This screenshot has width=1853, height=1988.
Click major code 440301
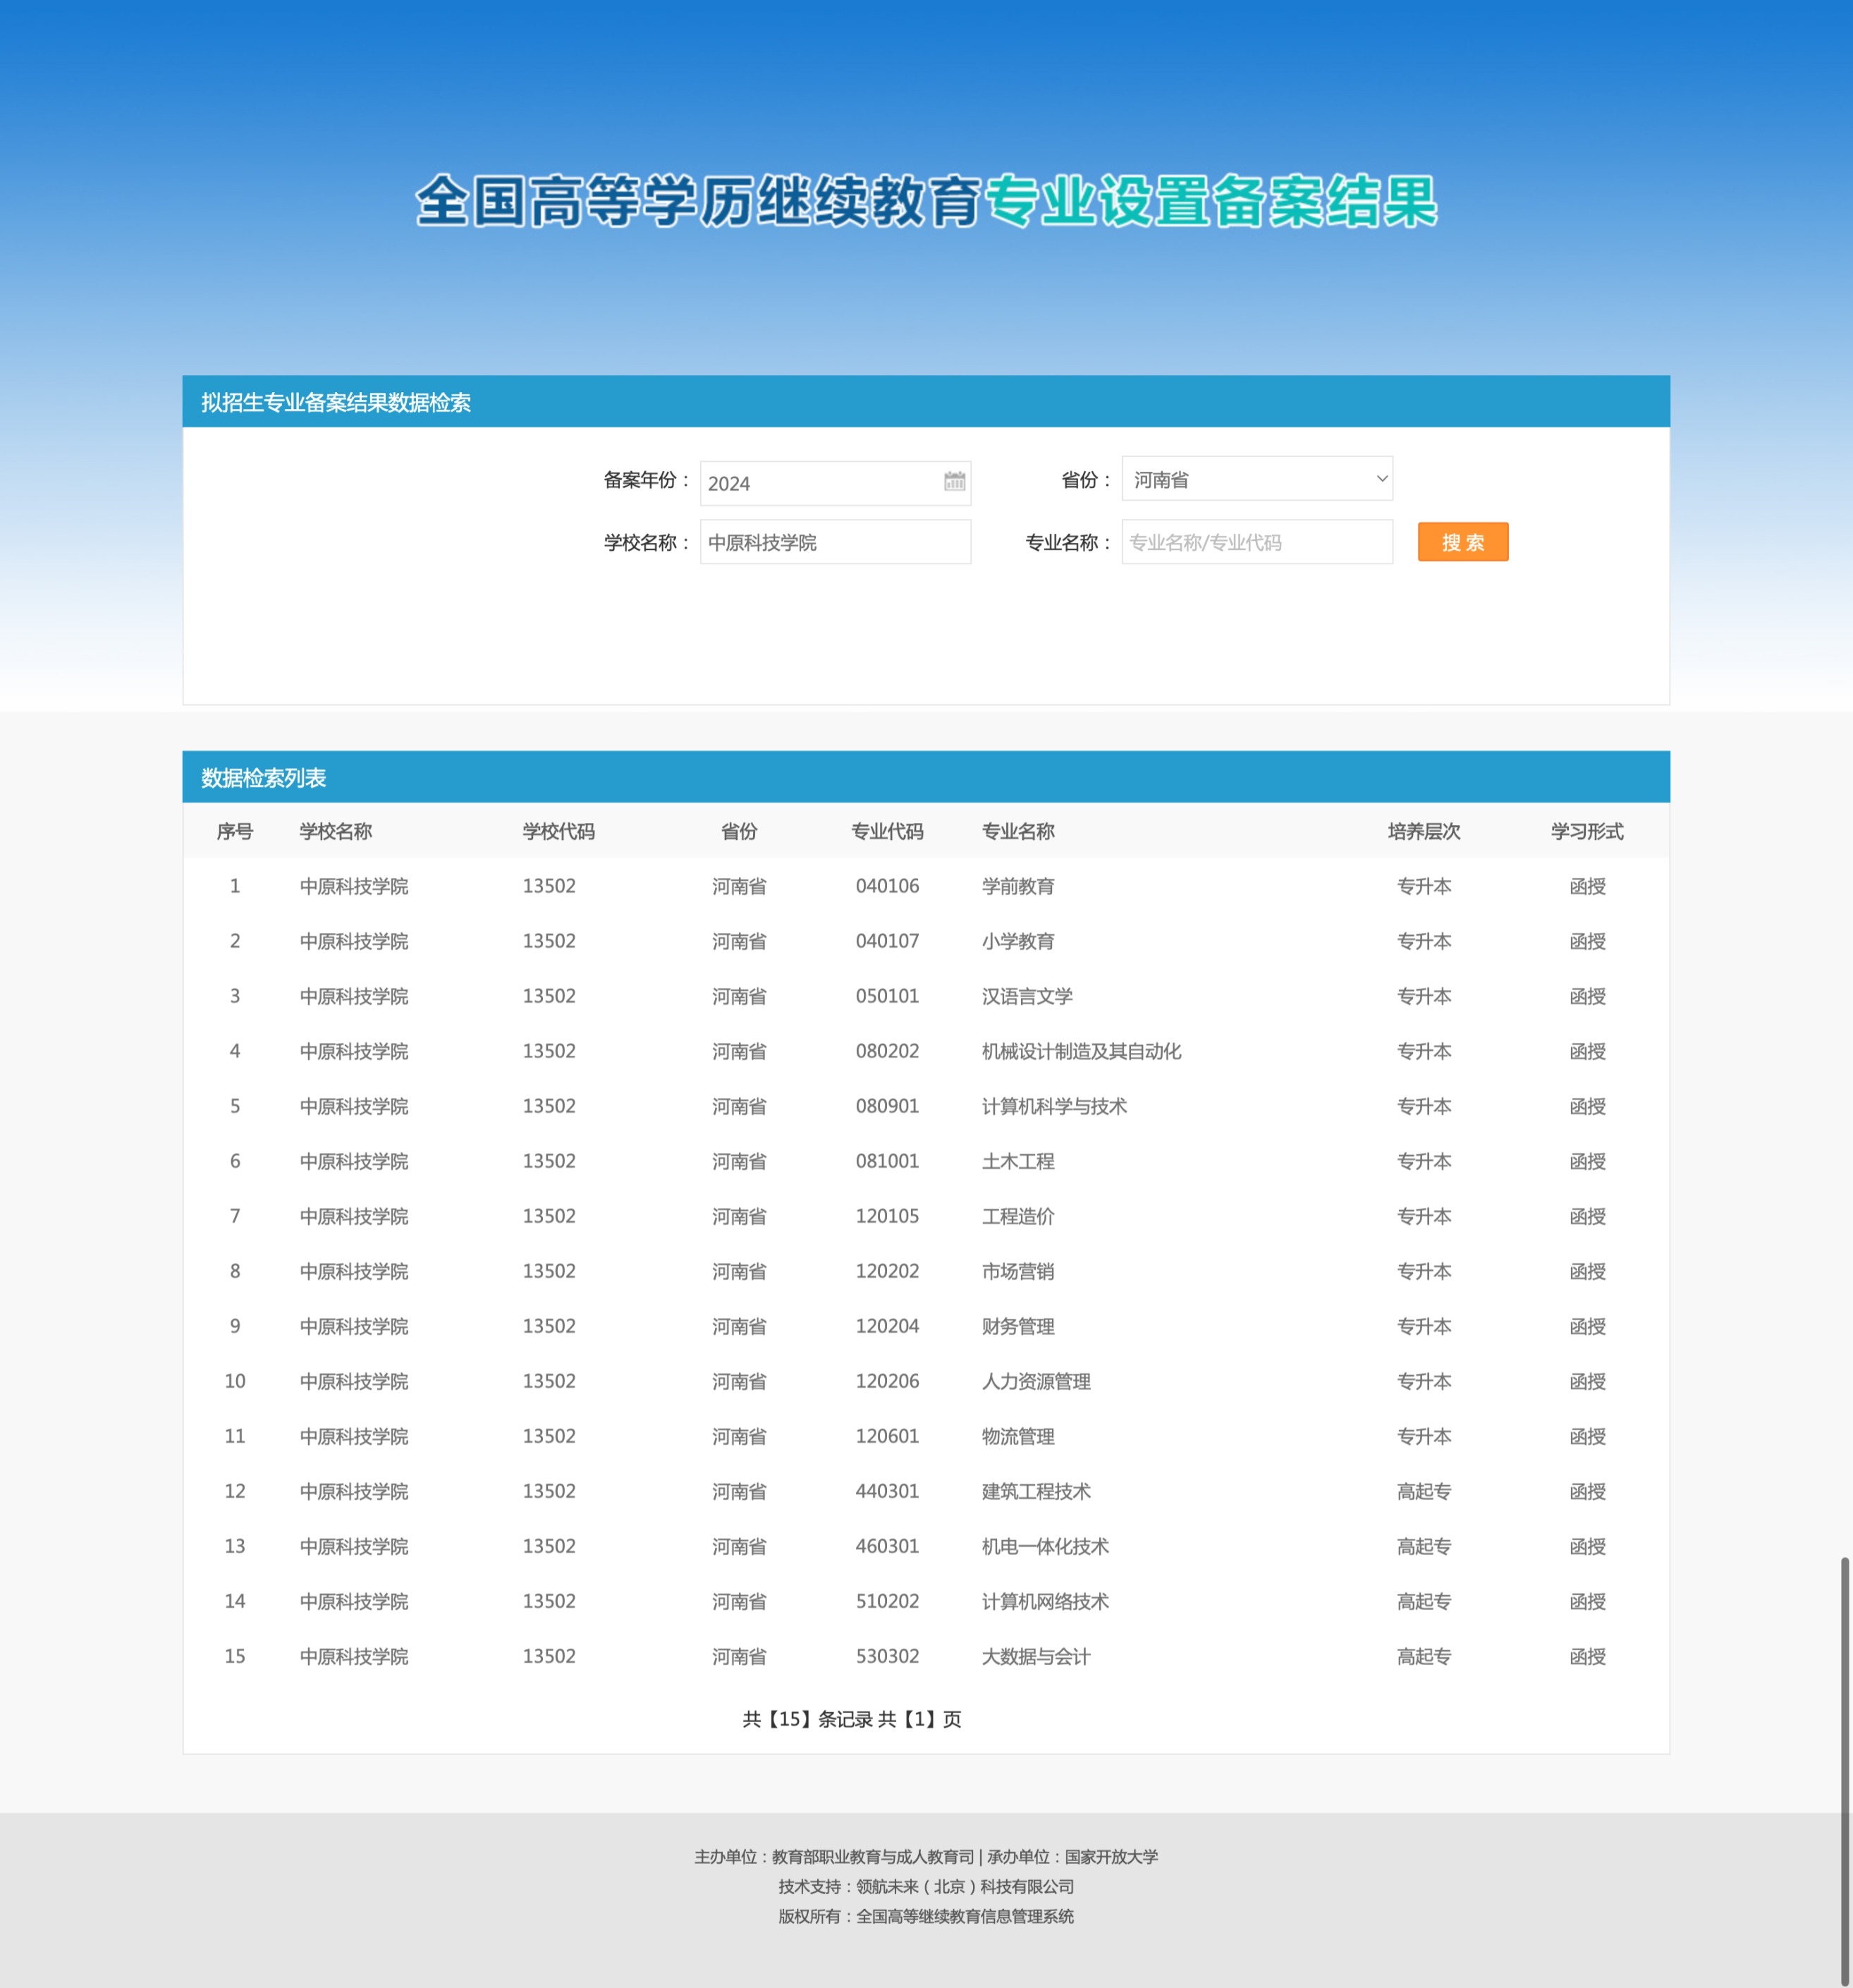pos(887,1491)
